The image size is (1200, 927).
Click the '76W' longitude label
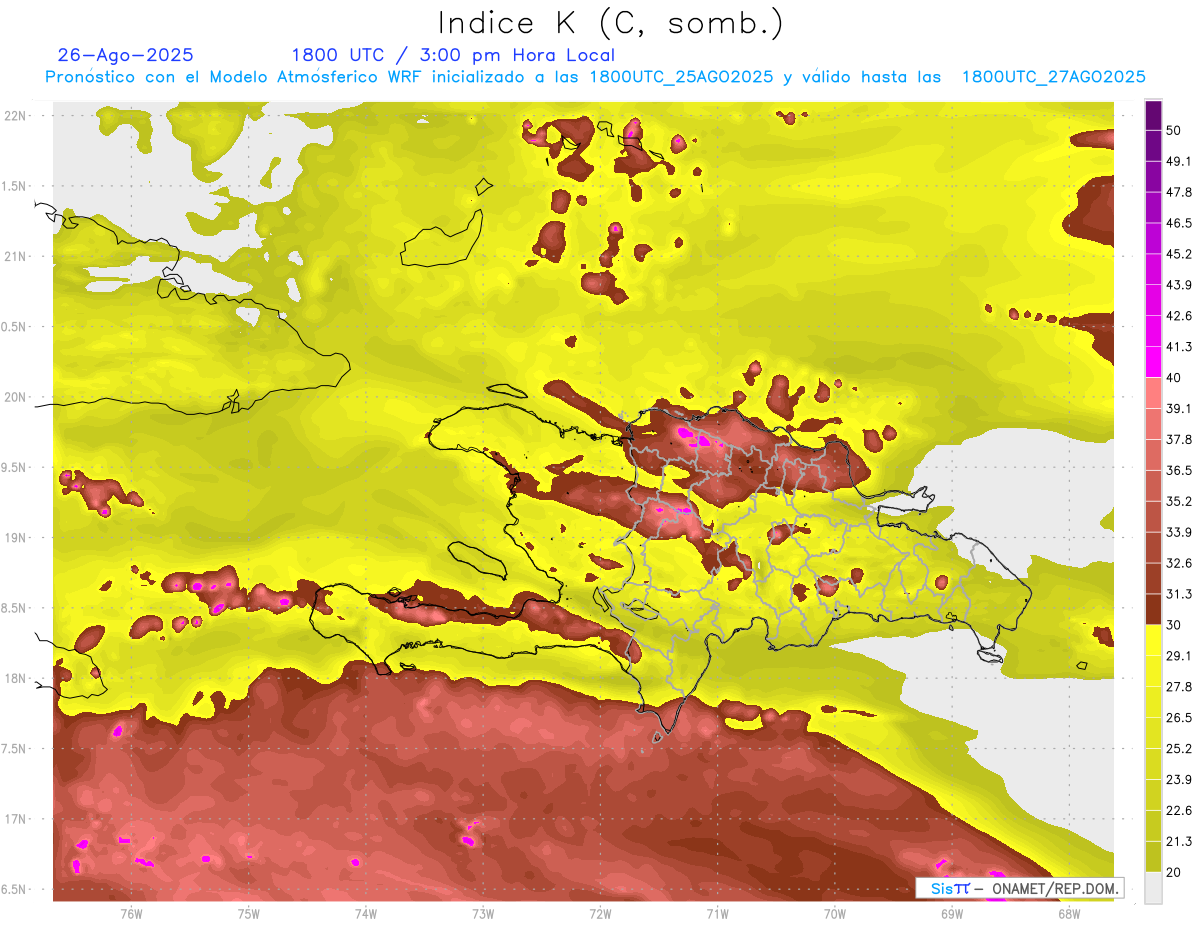click(x=131, y=913)
